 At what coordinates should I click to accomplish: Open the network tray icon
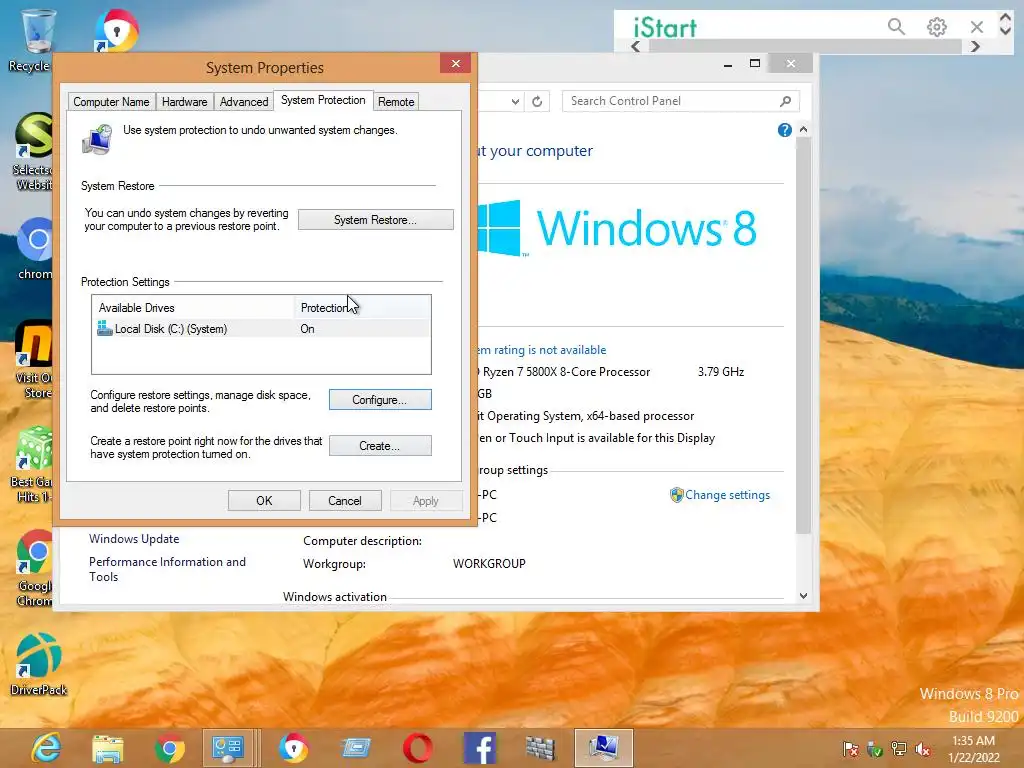pos(899,749)
